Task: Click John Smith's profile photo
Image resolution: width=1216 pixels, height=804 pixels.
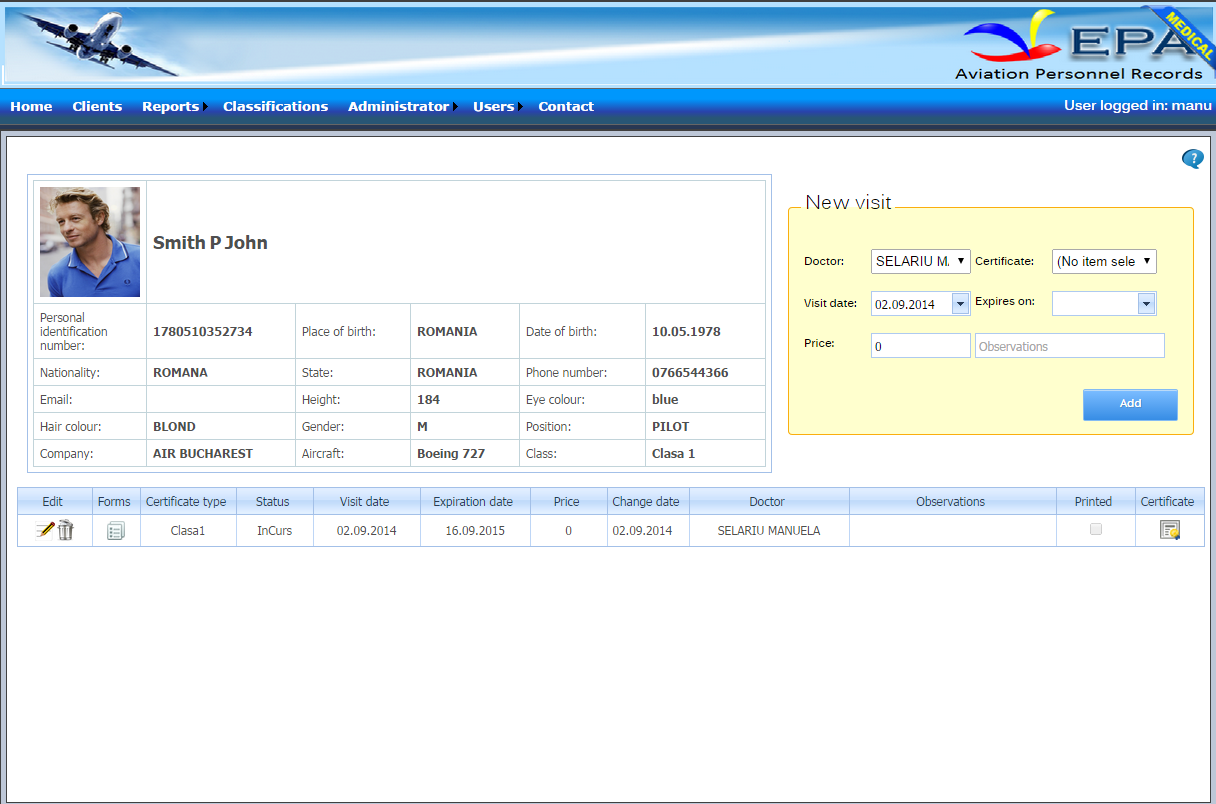Action: click(90, 242)
